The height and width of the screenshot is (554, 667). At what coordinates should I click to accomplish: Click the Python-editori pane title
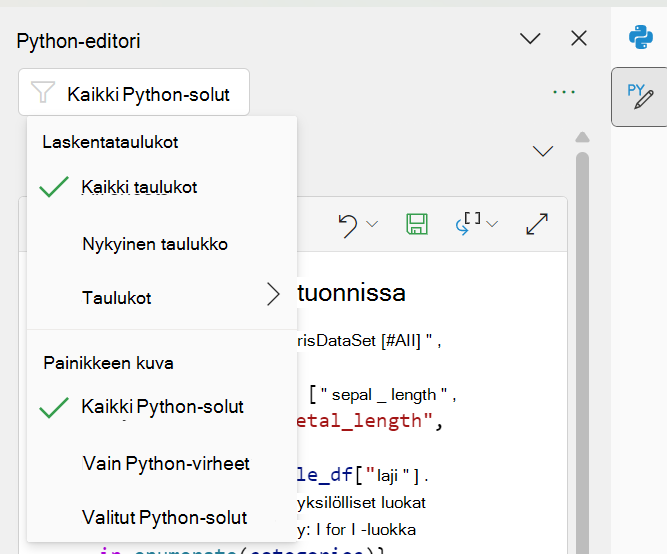tap(78, 41)
